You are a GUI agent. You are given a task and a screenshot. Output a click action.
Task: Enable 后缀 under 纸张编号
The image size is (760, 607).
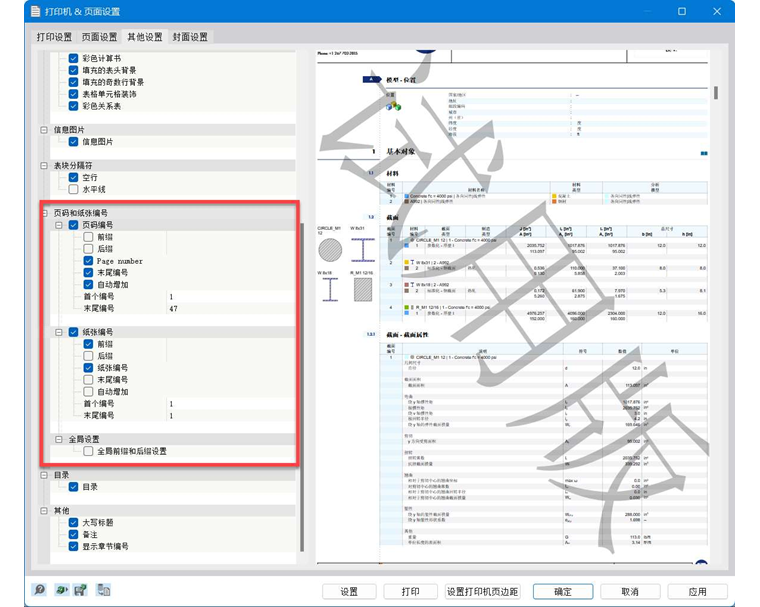[88, 356]
